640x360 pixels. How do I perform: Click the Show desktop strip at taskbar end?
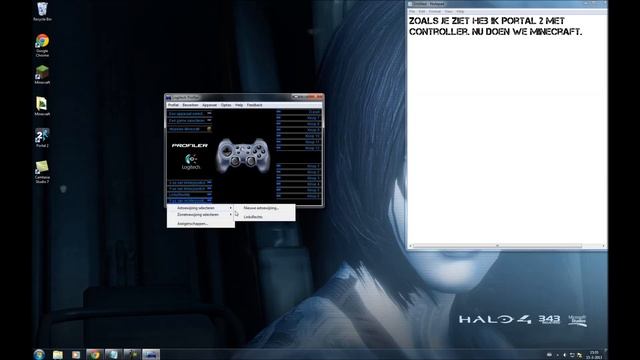pos(606,355)
